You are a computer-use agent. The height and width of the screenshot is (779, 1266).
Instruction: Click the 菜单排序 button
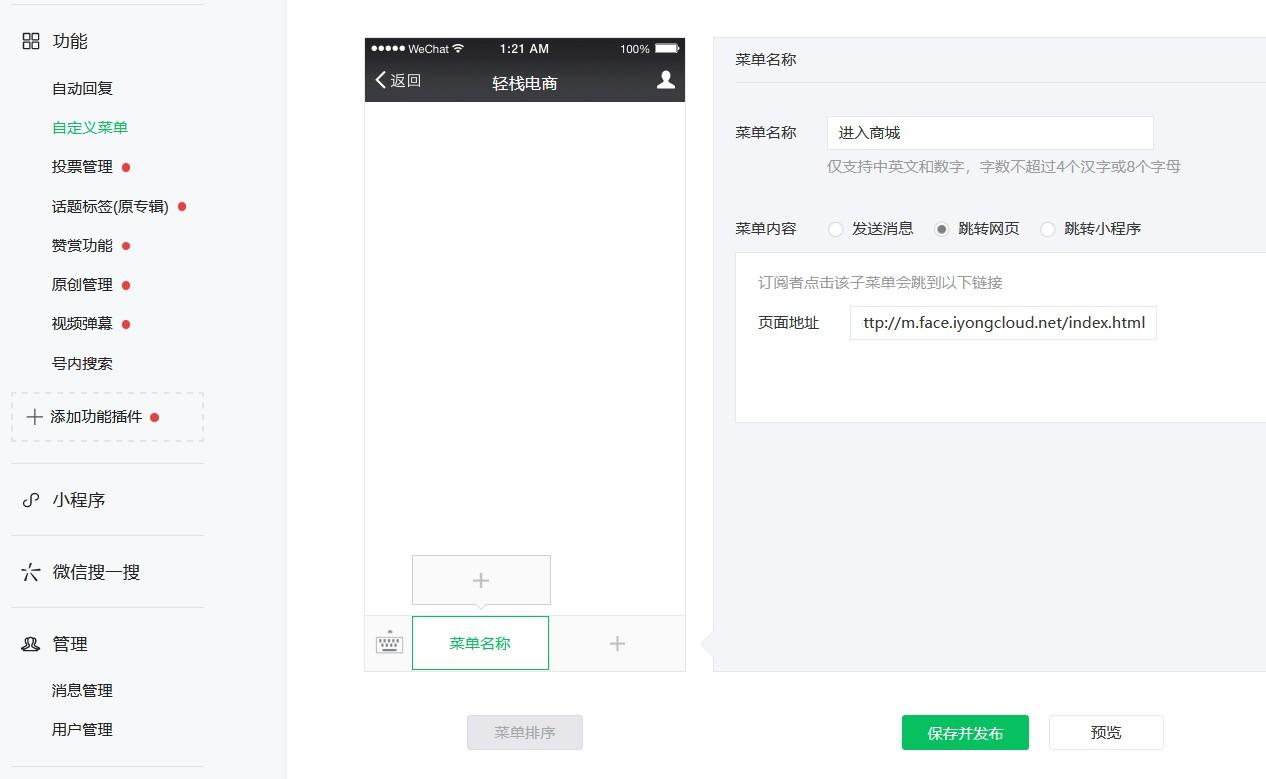coord(524,732)
